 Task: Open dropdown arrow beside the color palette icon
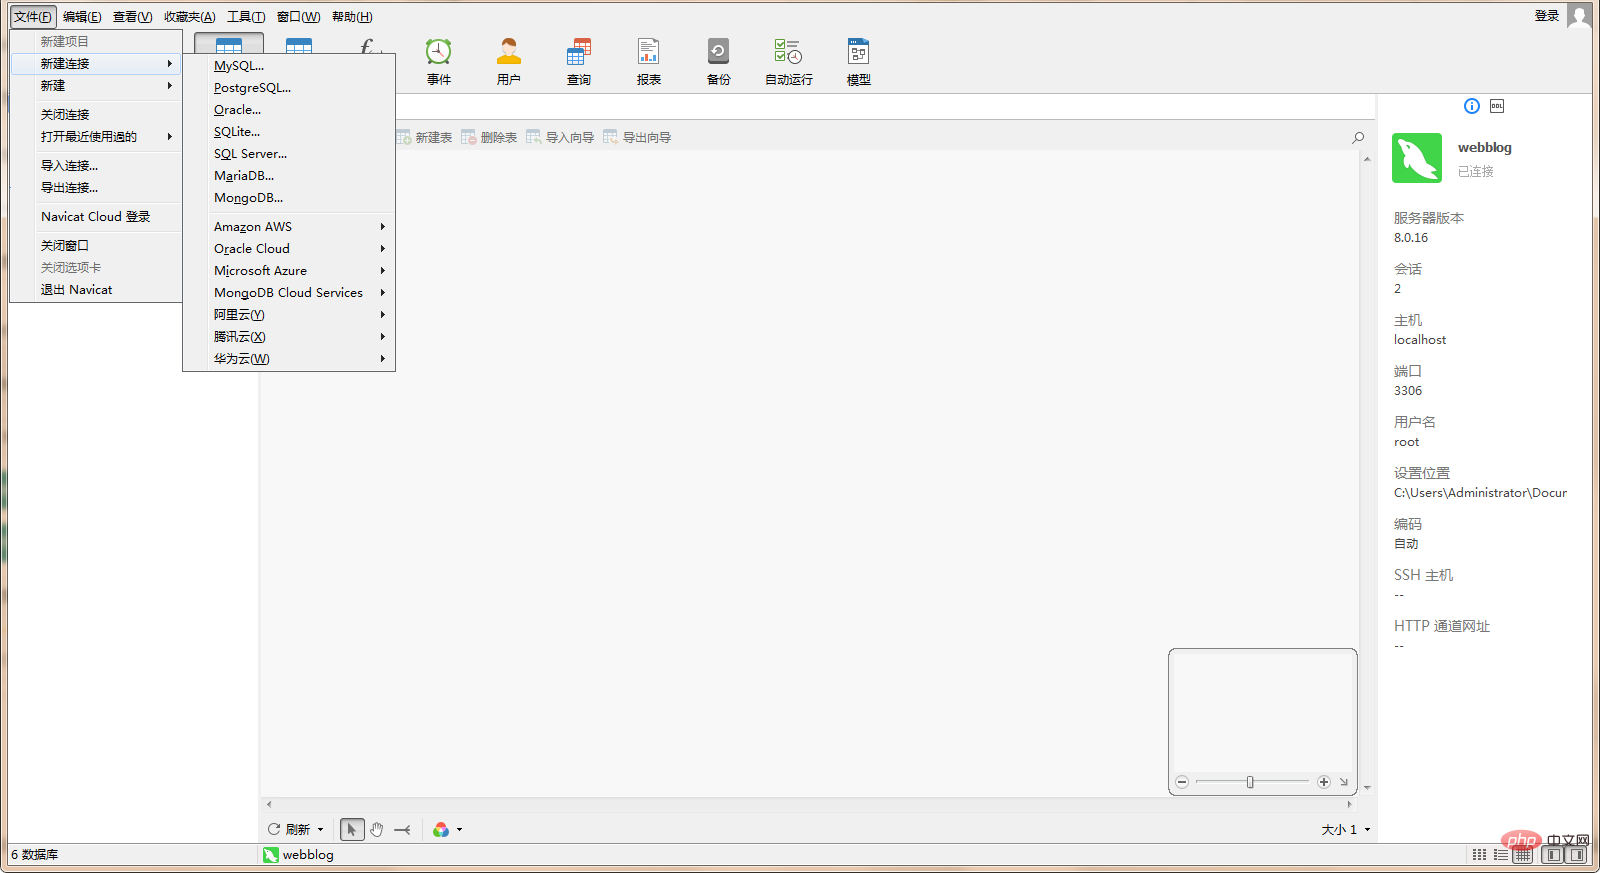pos(459,829)
